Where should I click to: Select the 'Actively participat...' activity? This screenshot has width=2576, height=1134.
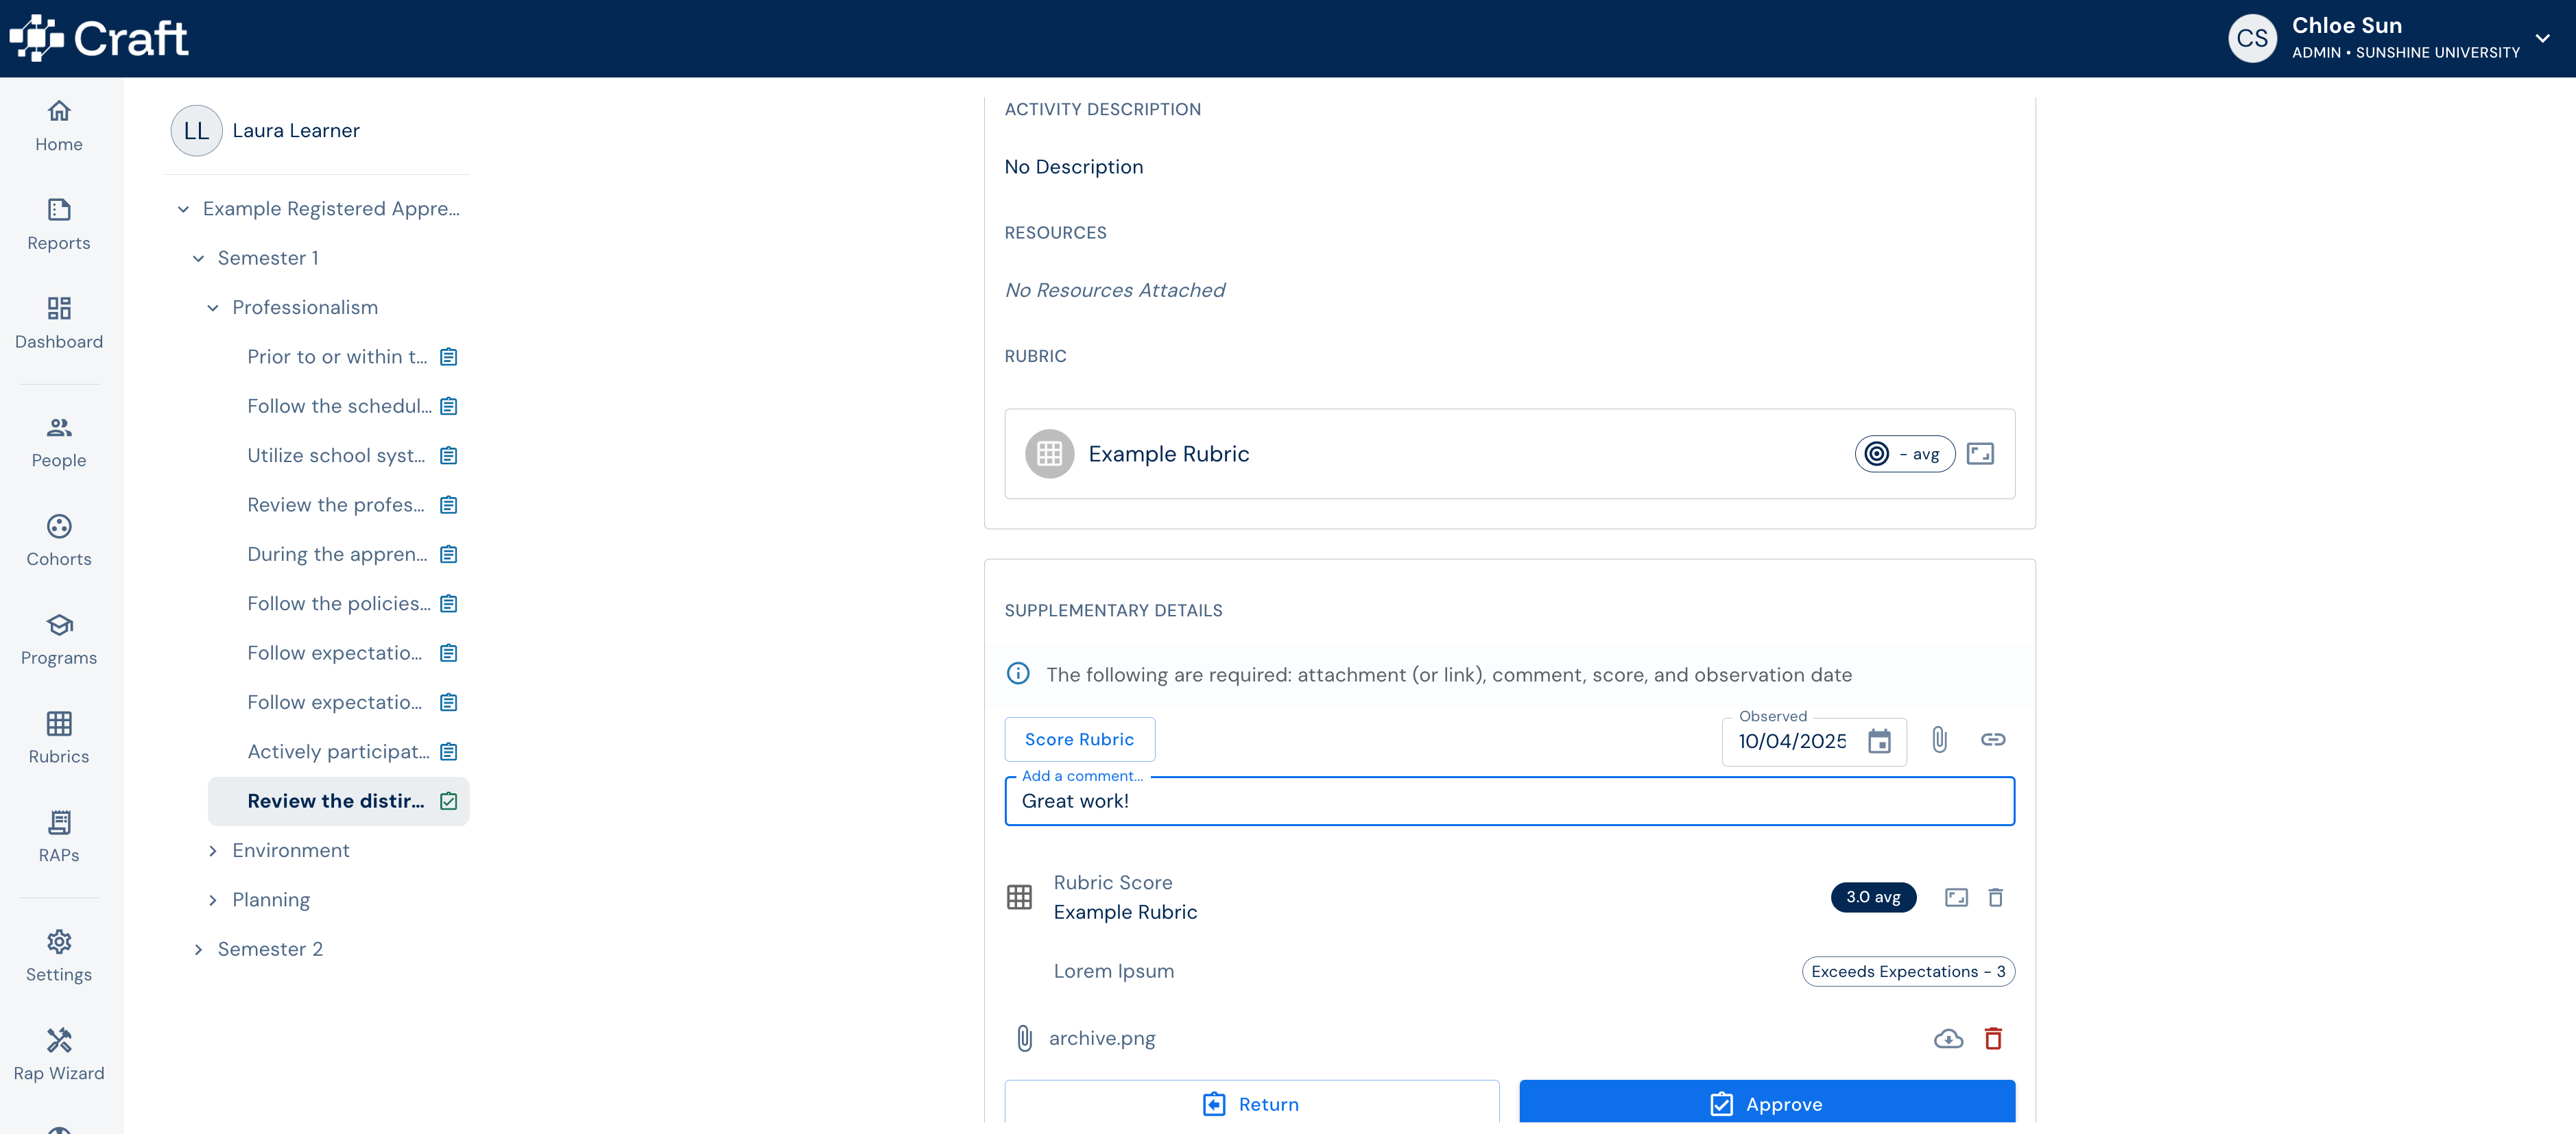(x=338, y=752)
